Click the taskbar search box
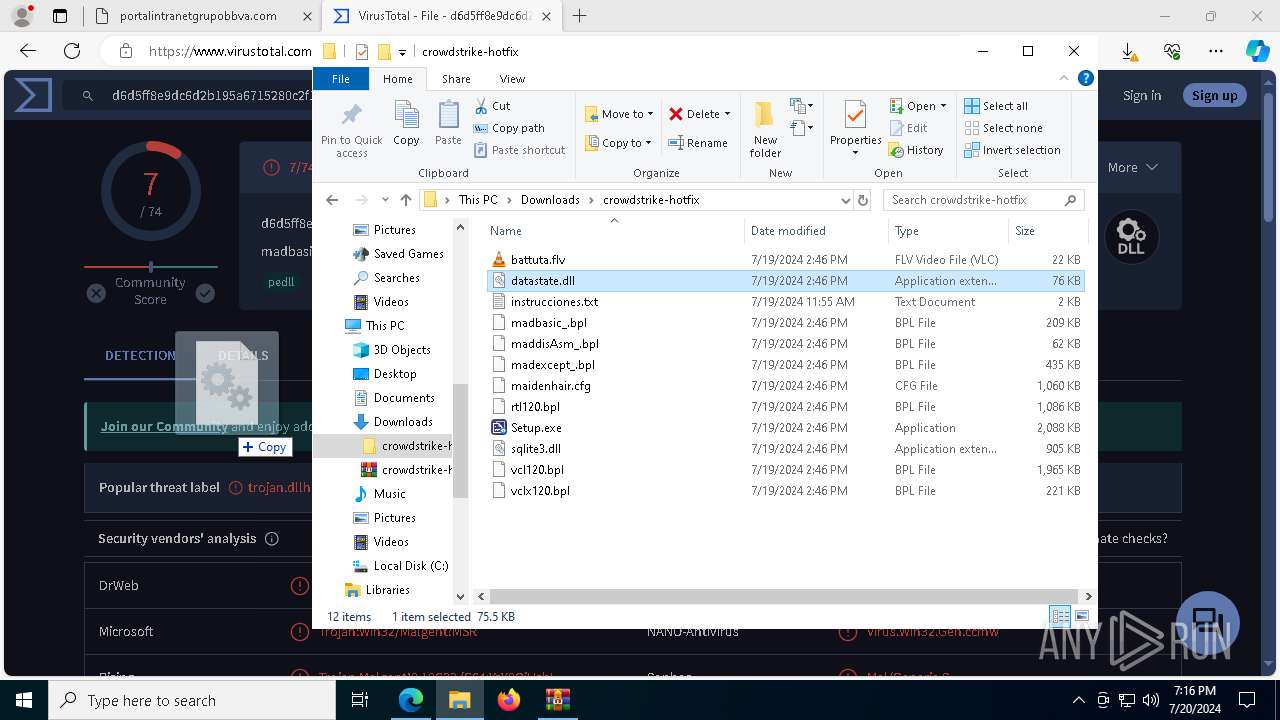 point(192,700)
